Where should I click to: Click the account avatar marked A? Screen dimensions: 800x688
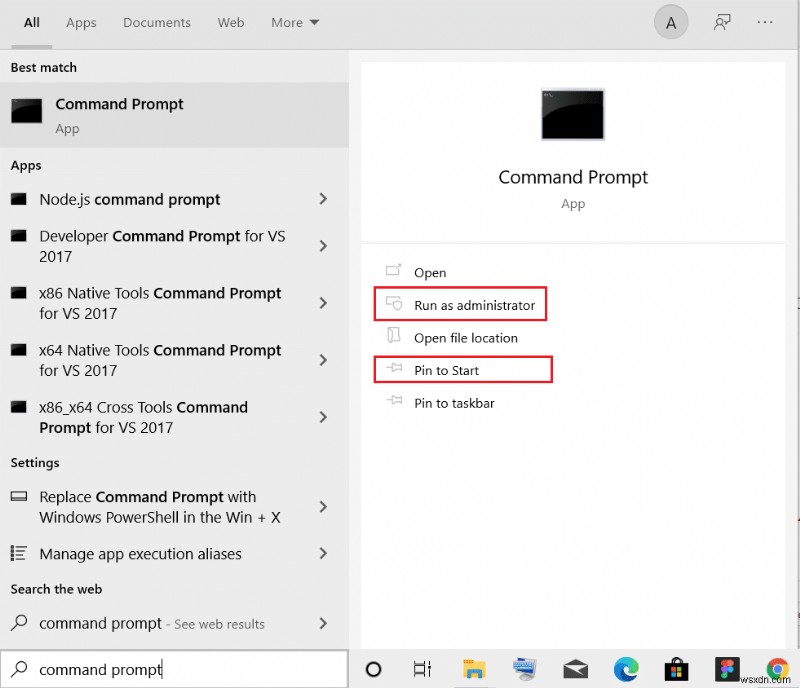tap(671, 22)
